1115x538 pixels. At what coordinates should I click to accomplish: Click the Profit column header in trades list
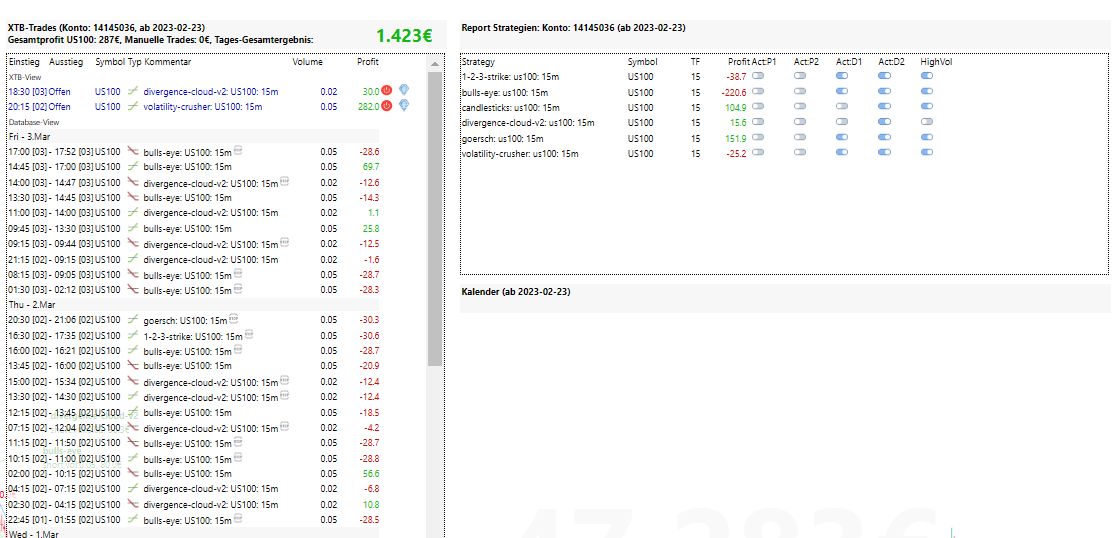368,63
